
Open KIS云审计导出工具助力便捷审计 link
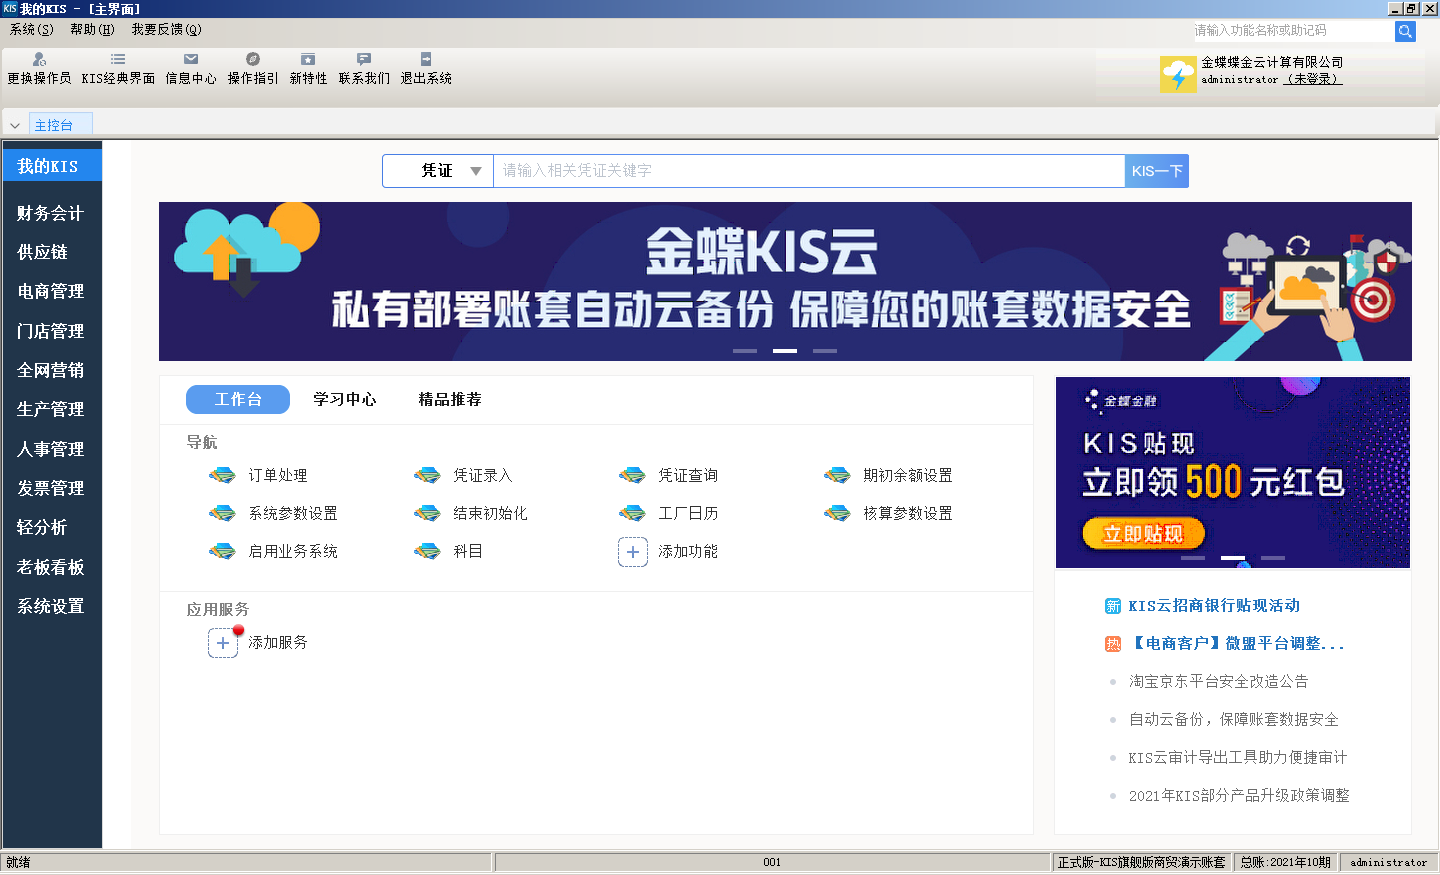(x=1237, y=758)
